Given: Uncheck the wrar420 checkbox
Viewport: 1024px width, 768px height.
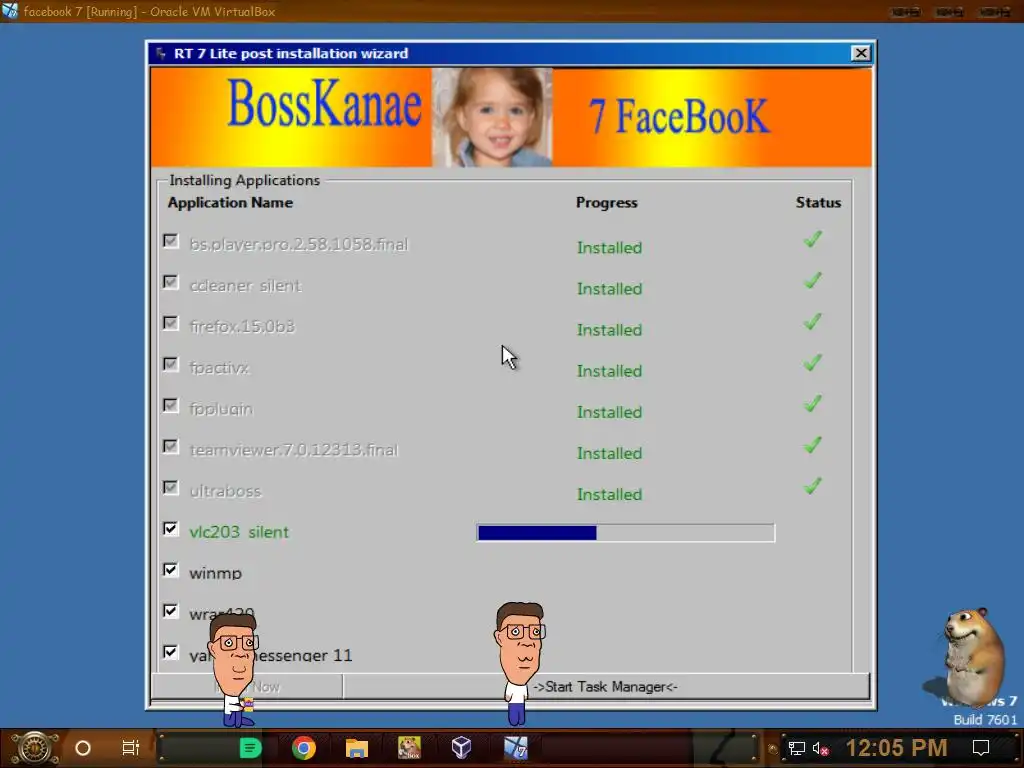Looking at the screenshot, I should pos(170,611).
